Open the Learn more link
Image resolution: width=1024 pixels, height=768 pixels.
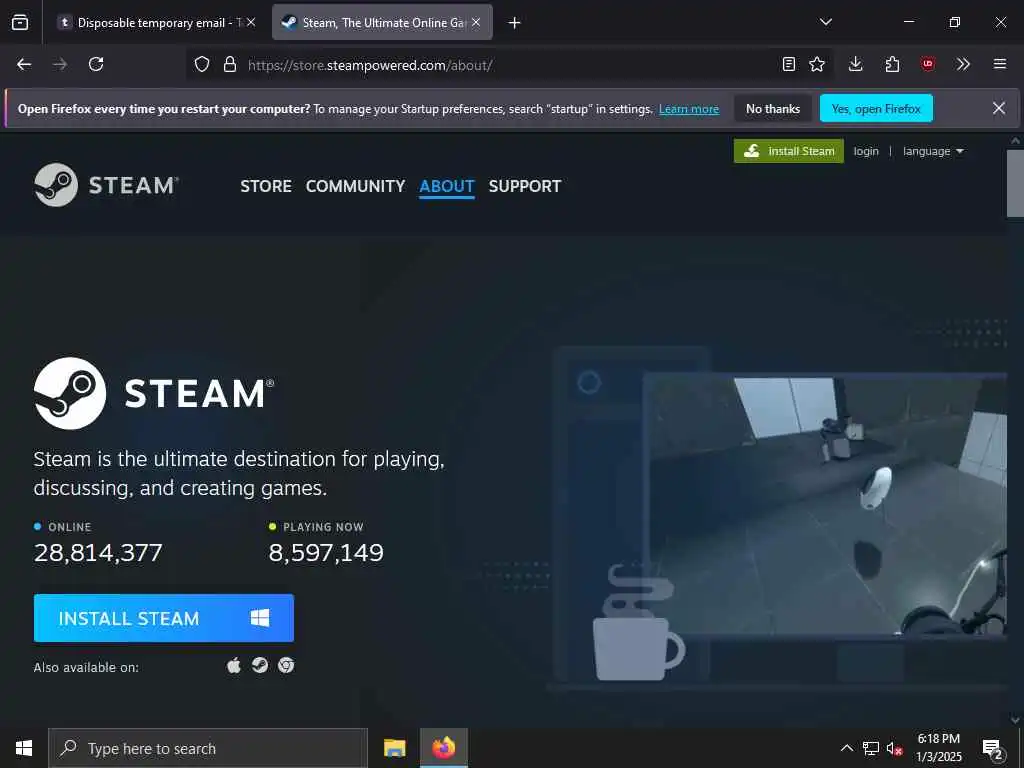689,109
